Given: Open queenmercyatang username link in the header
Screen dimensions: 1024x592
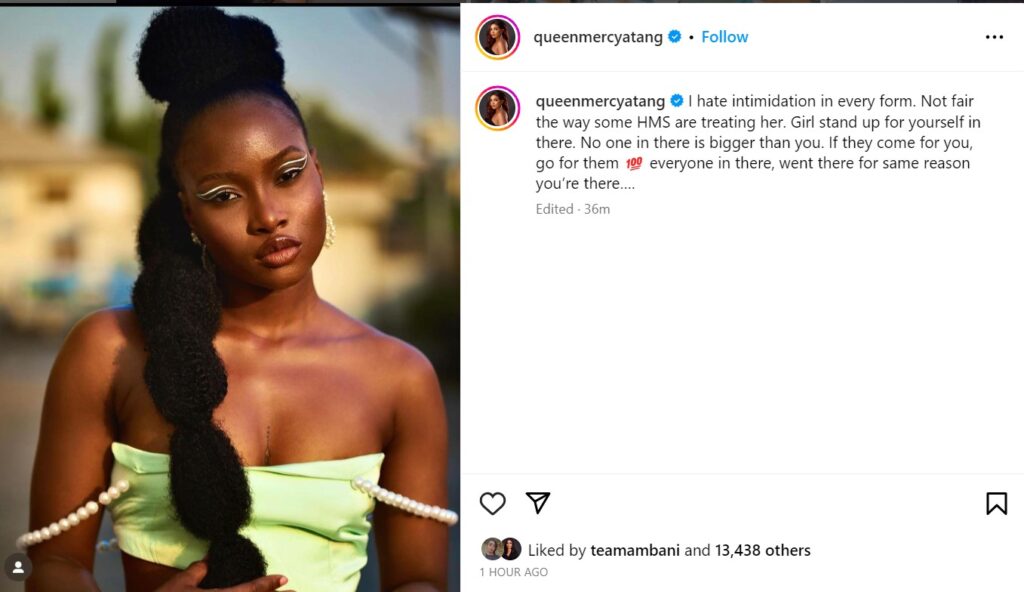Looking at the screenshot, I should click(600, 37).
